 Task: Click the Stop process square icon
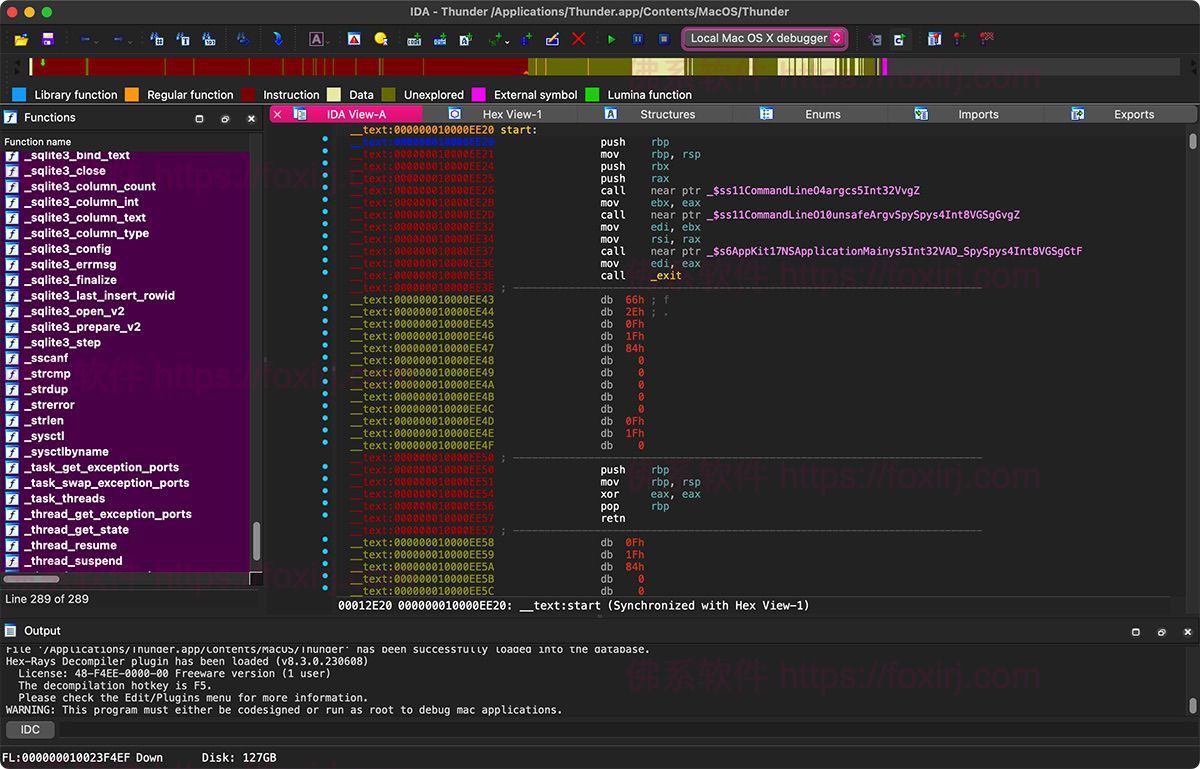tap(664, 39)
